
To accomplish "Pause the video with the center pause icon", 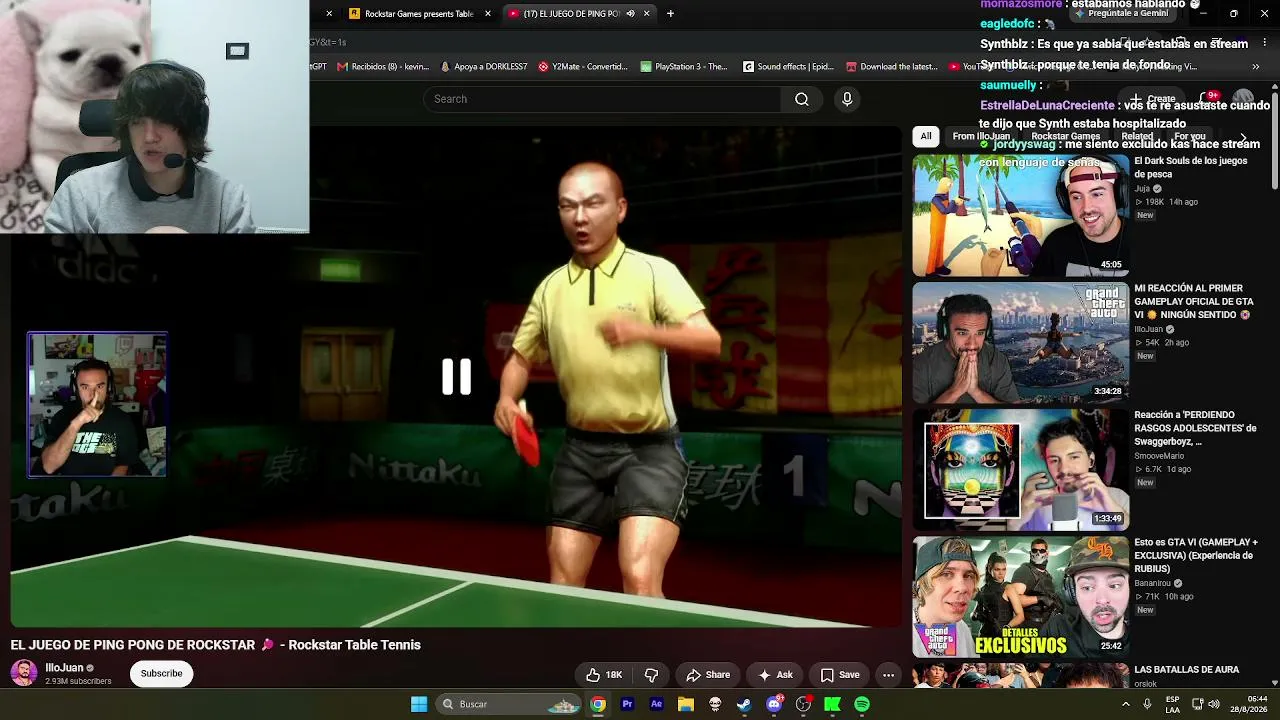I will tap(457, 376).
